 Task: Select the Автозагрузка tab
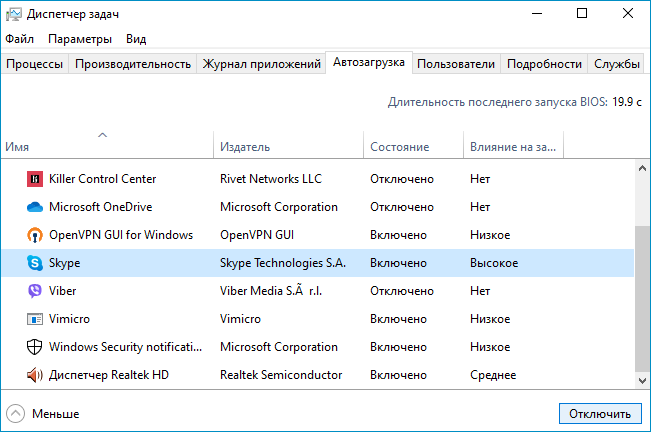369,63
